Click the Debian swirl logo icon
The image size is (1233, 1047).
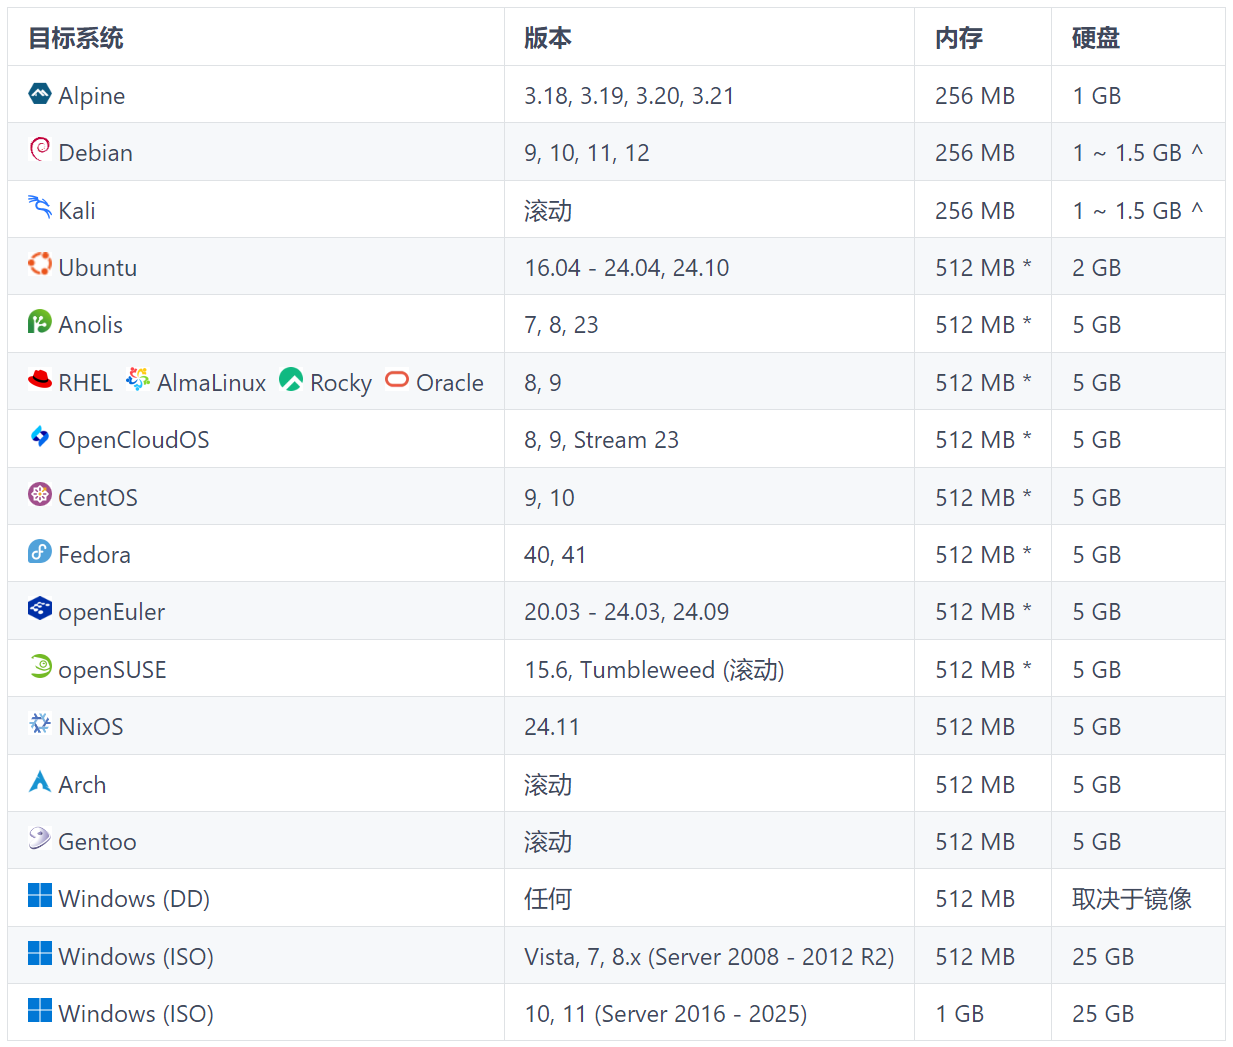pyautogui.click(x=40, y=150)
